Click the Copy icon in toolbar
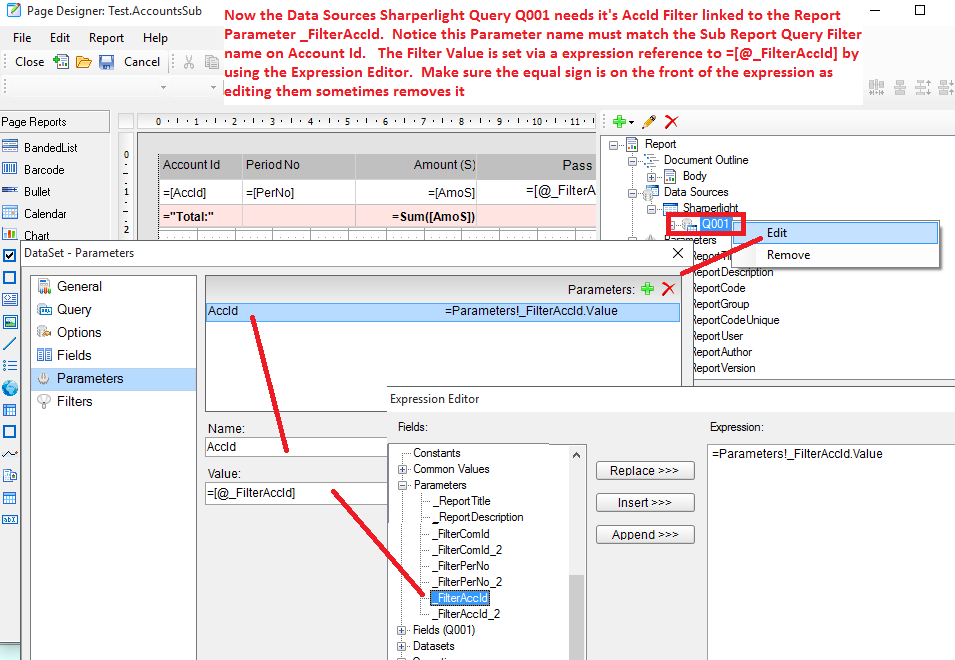 click(211, 61)
